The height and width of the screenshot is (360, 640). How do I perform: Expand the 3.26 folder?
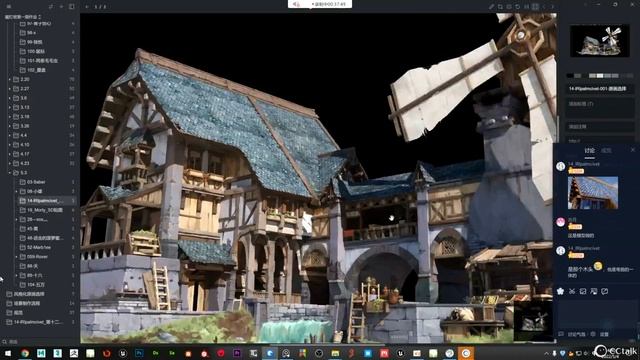tap(10, 126)
